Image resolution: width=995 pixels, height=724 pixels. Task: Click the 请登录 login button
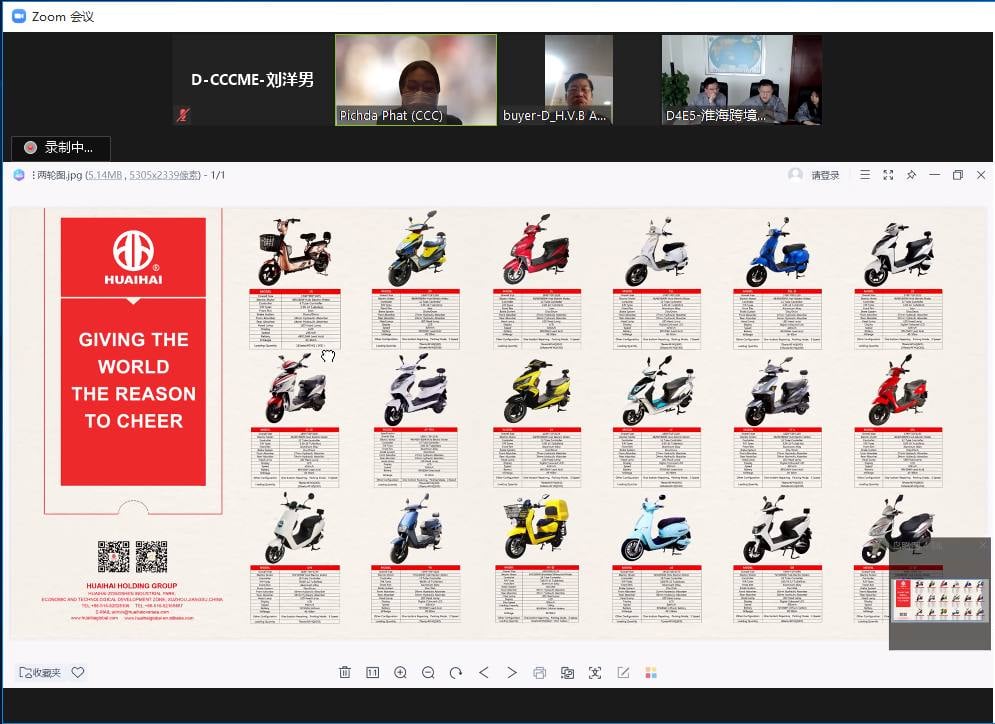(x=825, y=175)
